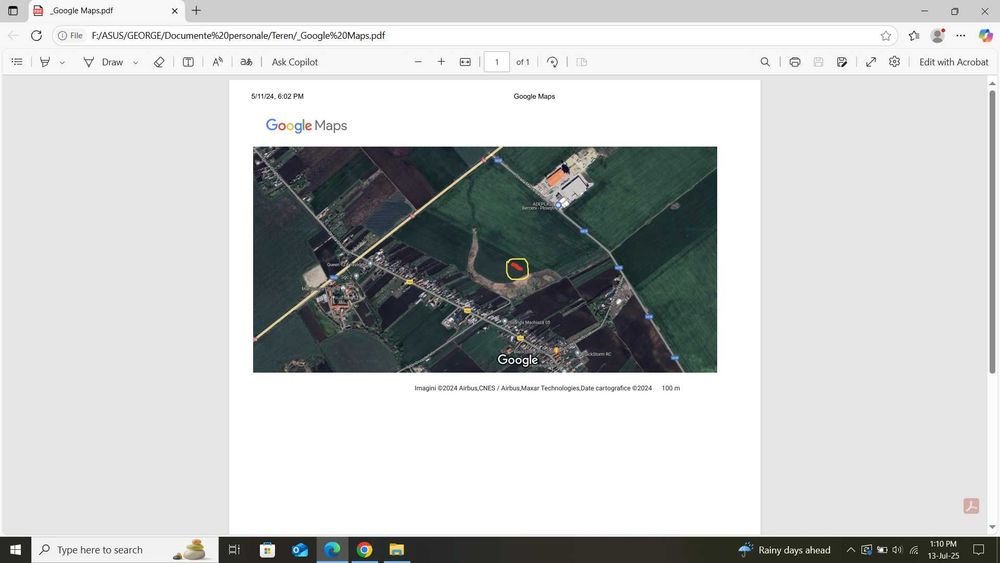The width and height of the screenshot is (1000, 563).
Task: Open a new browser tab
Action: [196, 11]
